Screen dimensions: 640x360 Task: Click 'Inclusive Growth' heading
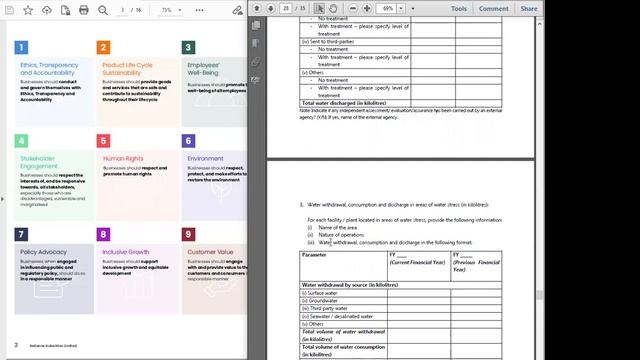click(x=126, y=252)
